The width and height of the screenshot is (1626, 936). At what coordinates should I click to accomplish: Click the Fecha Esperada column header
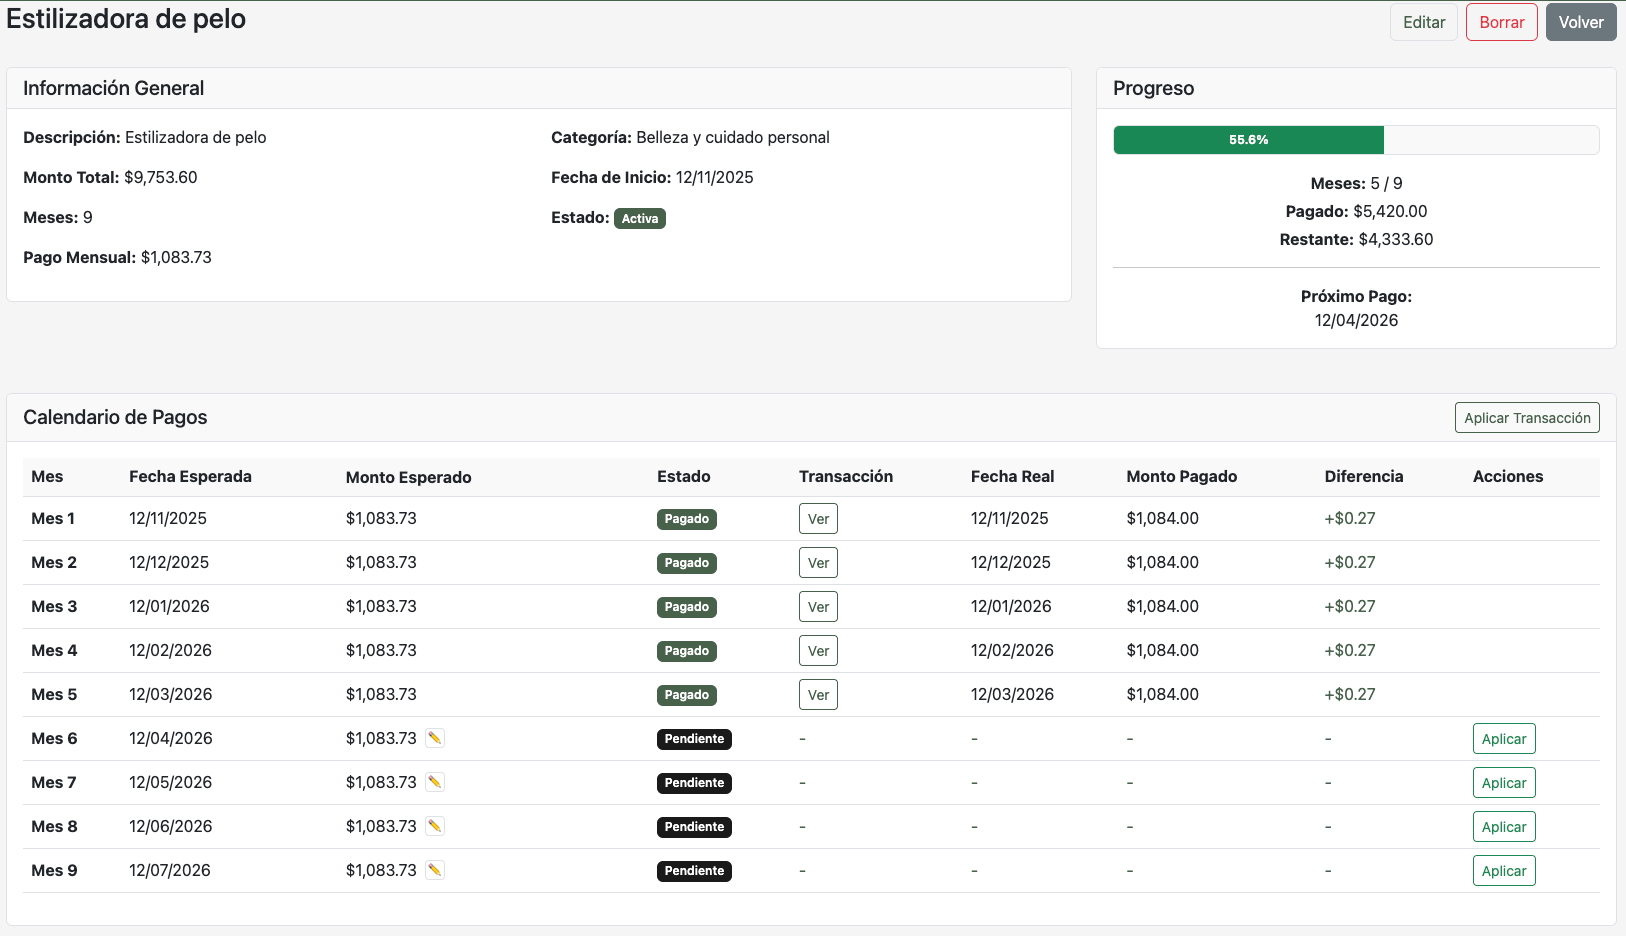pos(190,476)
